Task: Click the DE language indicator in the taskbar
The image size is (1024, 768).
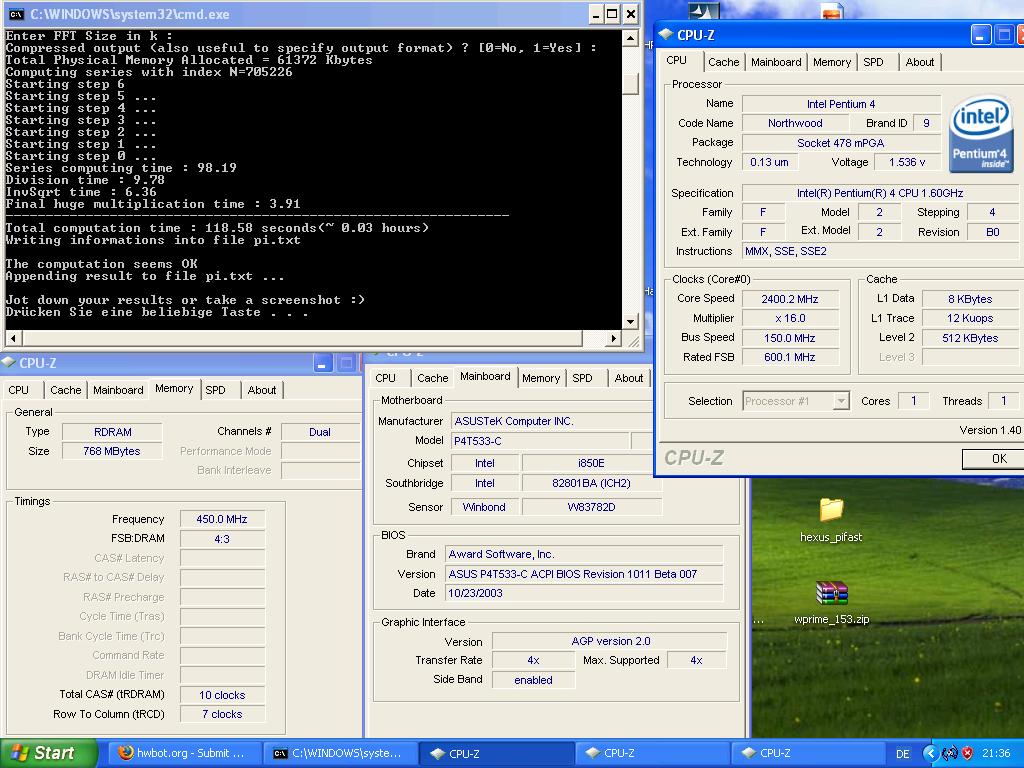Action: (903, 754)
